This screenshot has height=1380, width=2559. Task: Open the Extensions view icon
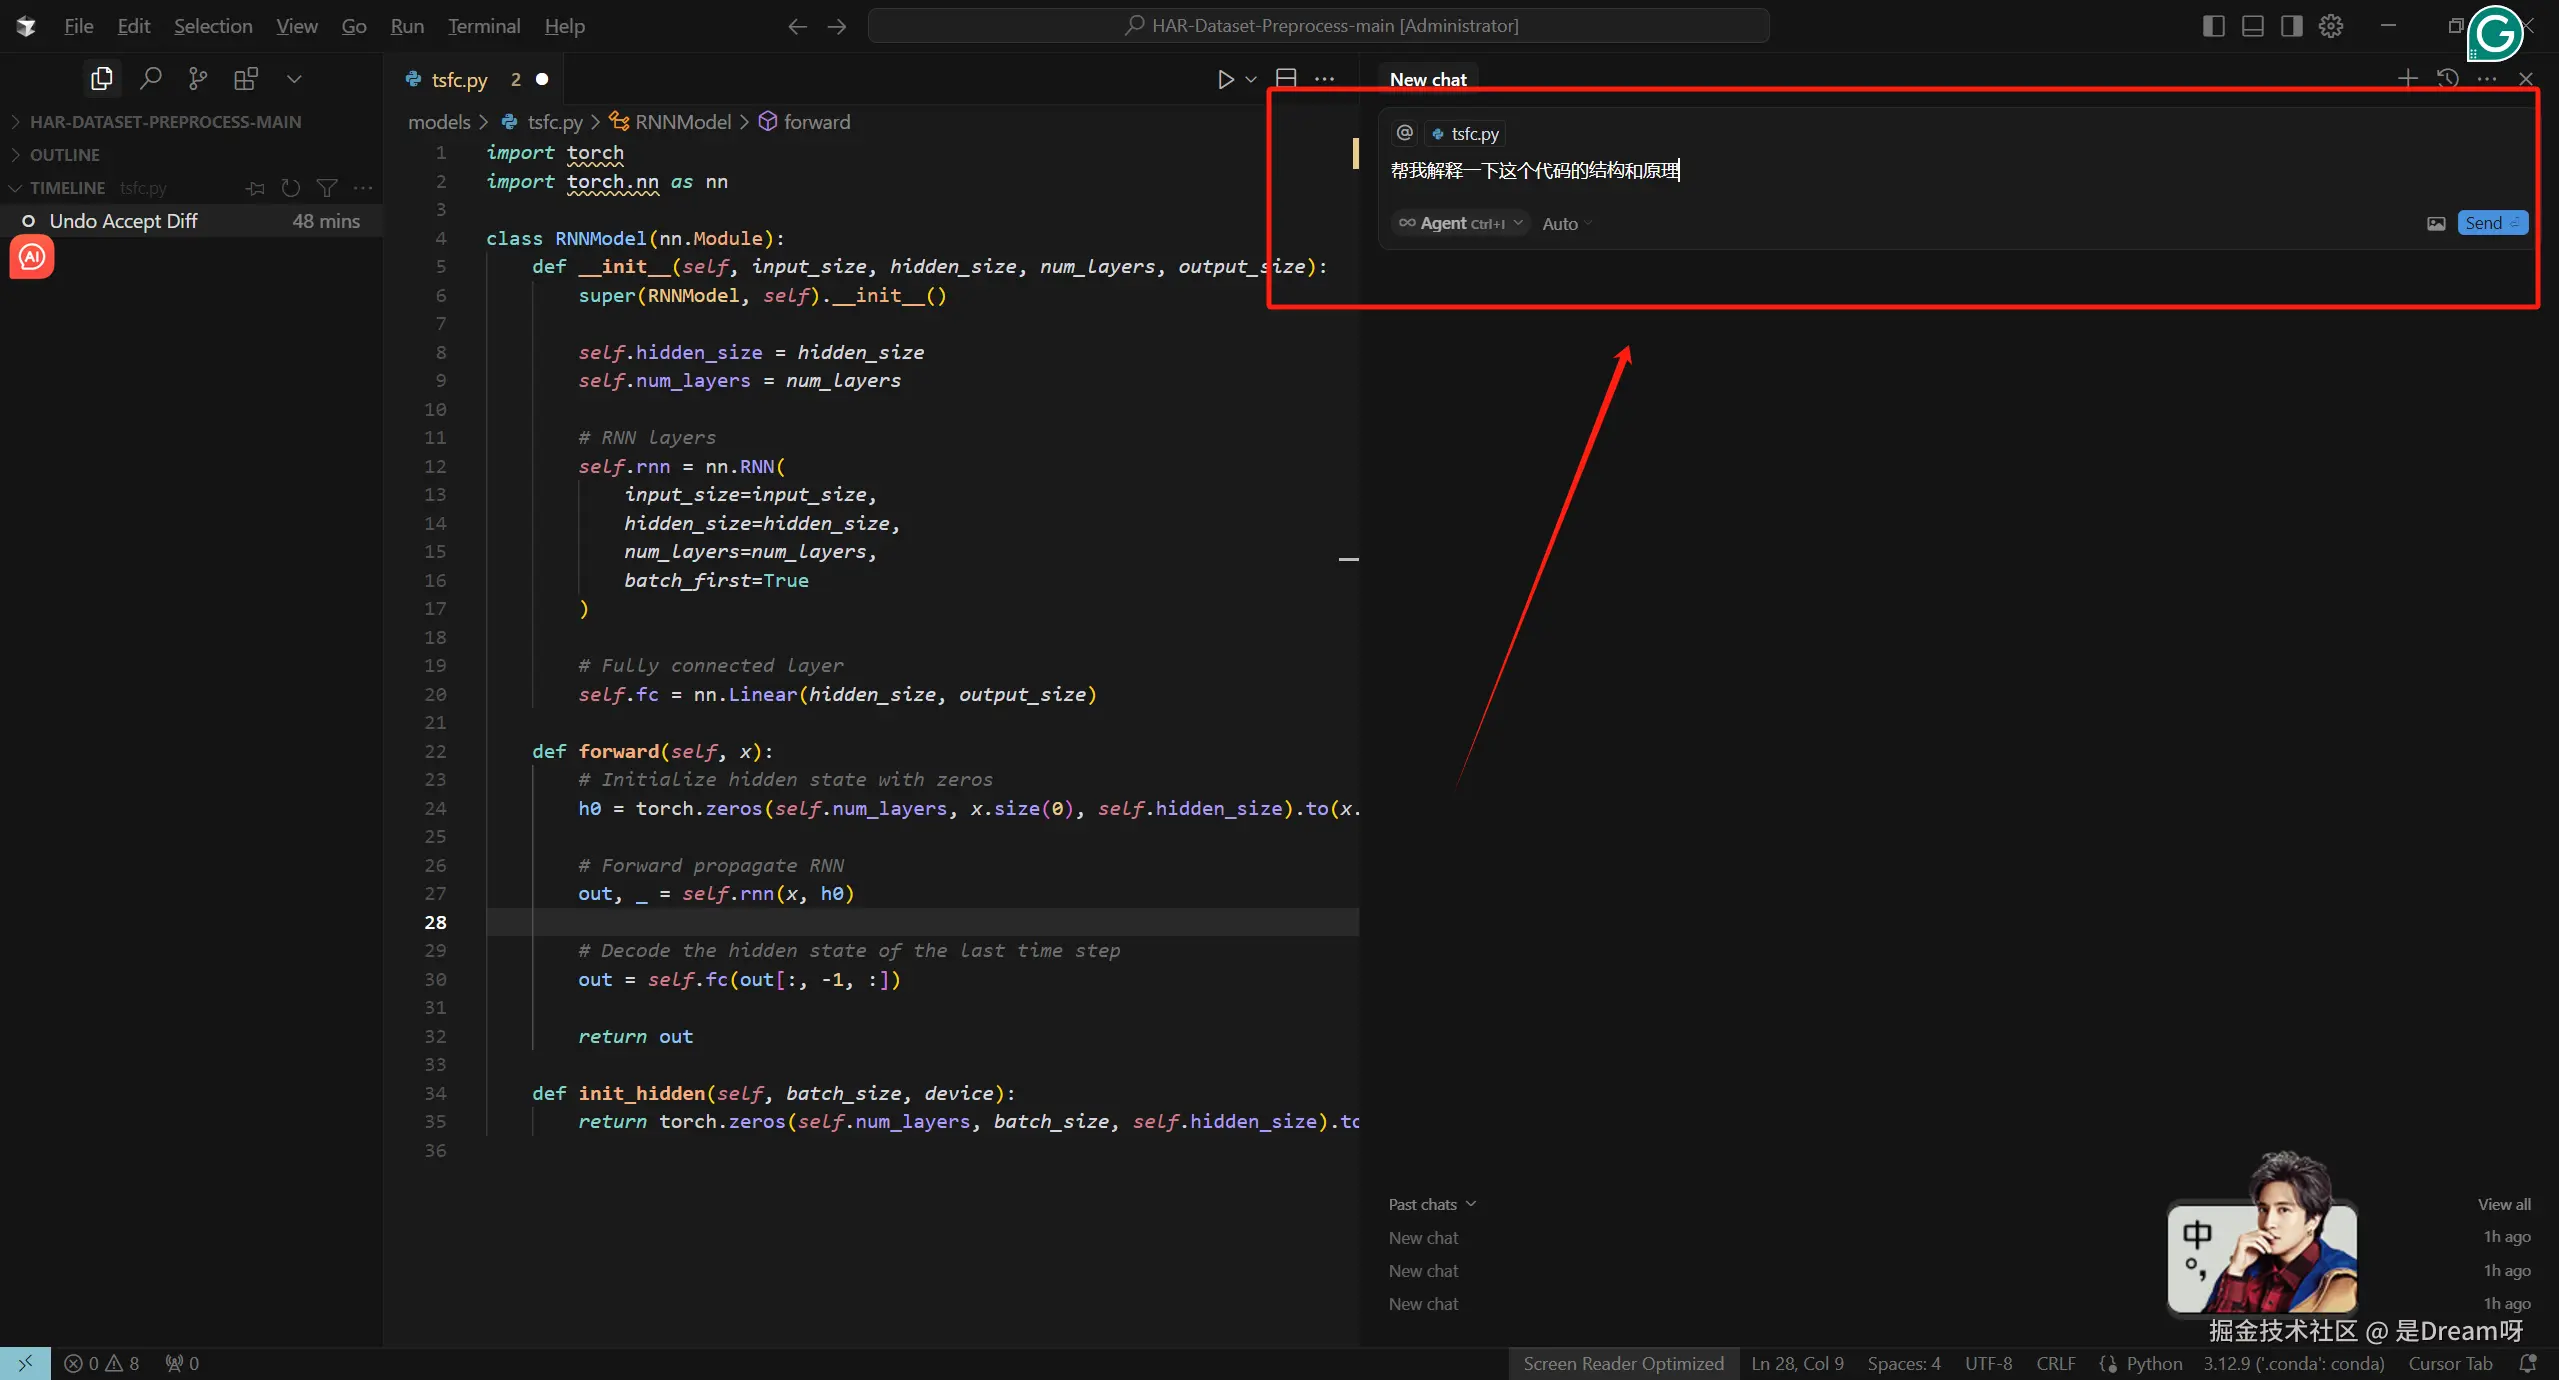(x=246, y=79)
